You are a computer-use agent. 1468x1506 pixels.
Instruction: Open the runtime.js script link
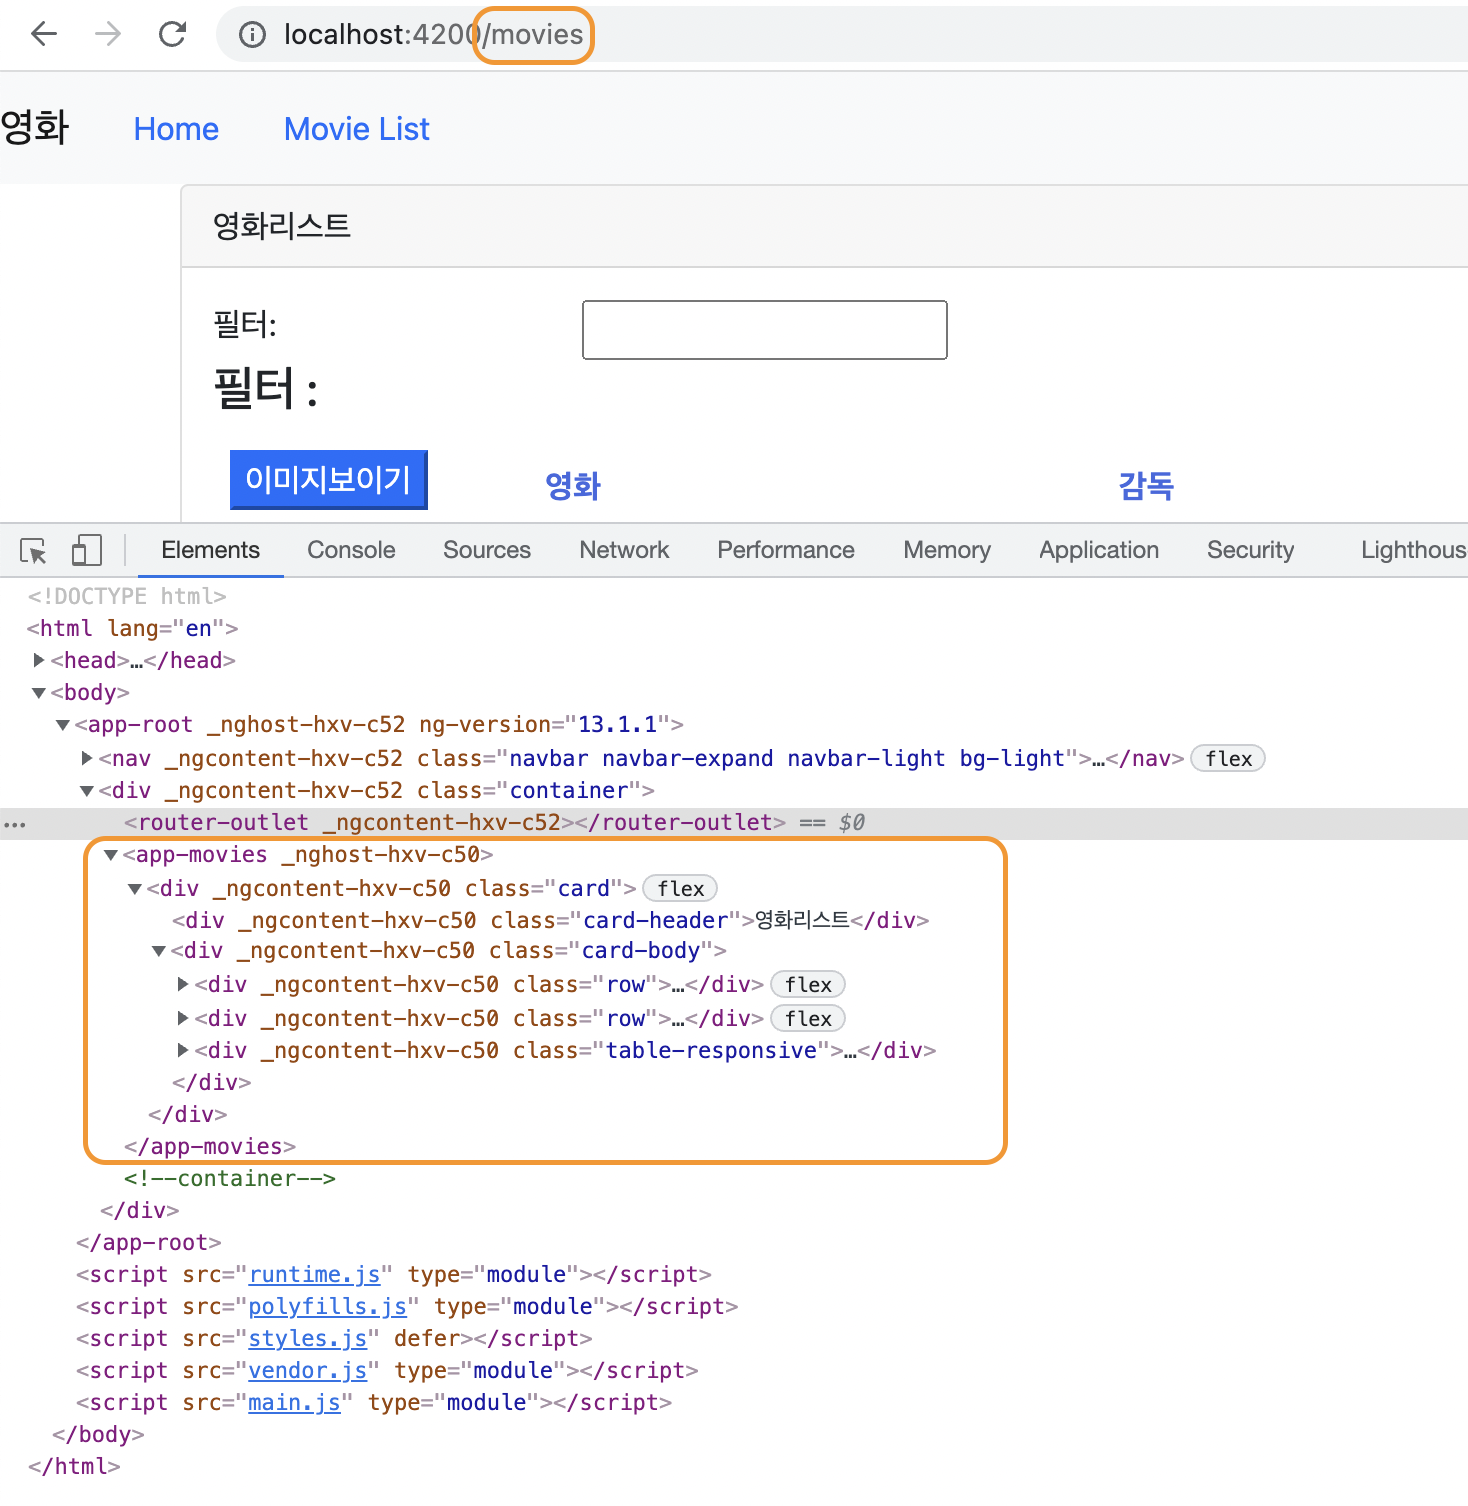tap(314, 1275)
